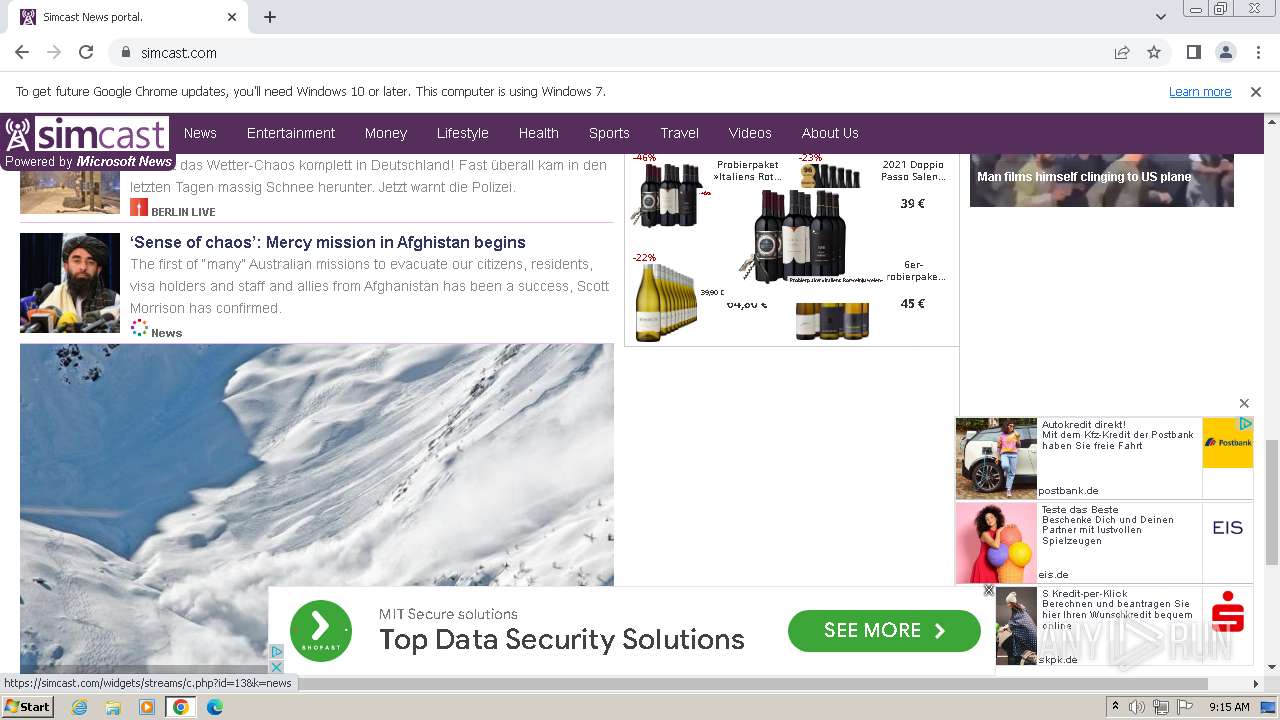Open the Travel section
Viewport: 1280px width, 720px height.
point(680,133)
